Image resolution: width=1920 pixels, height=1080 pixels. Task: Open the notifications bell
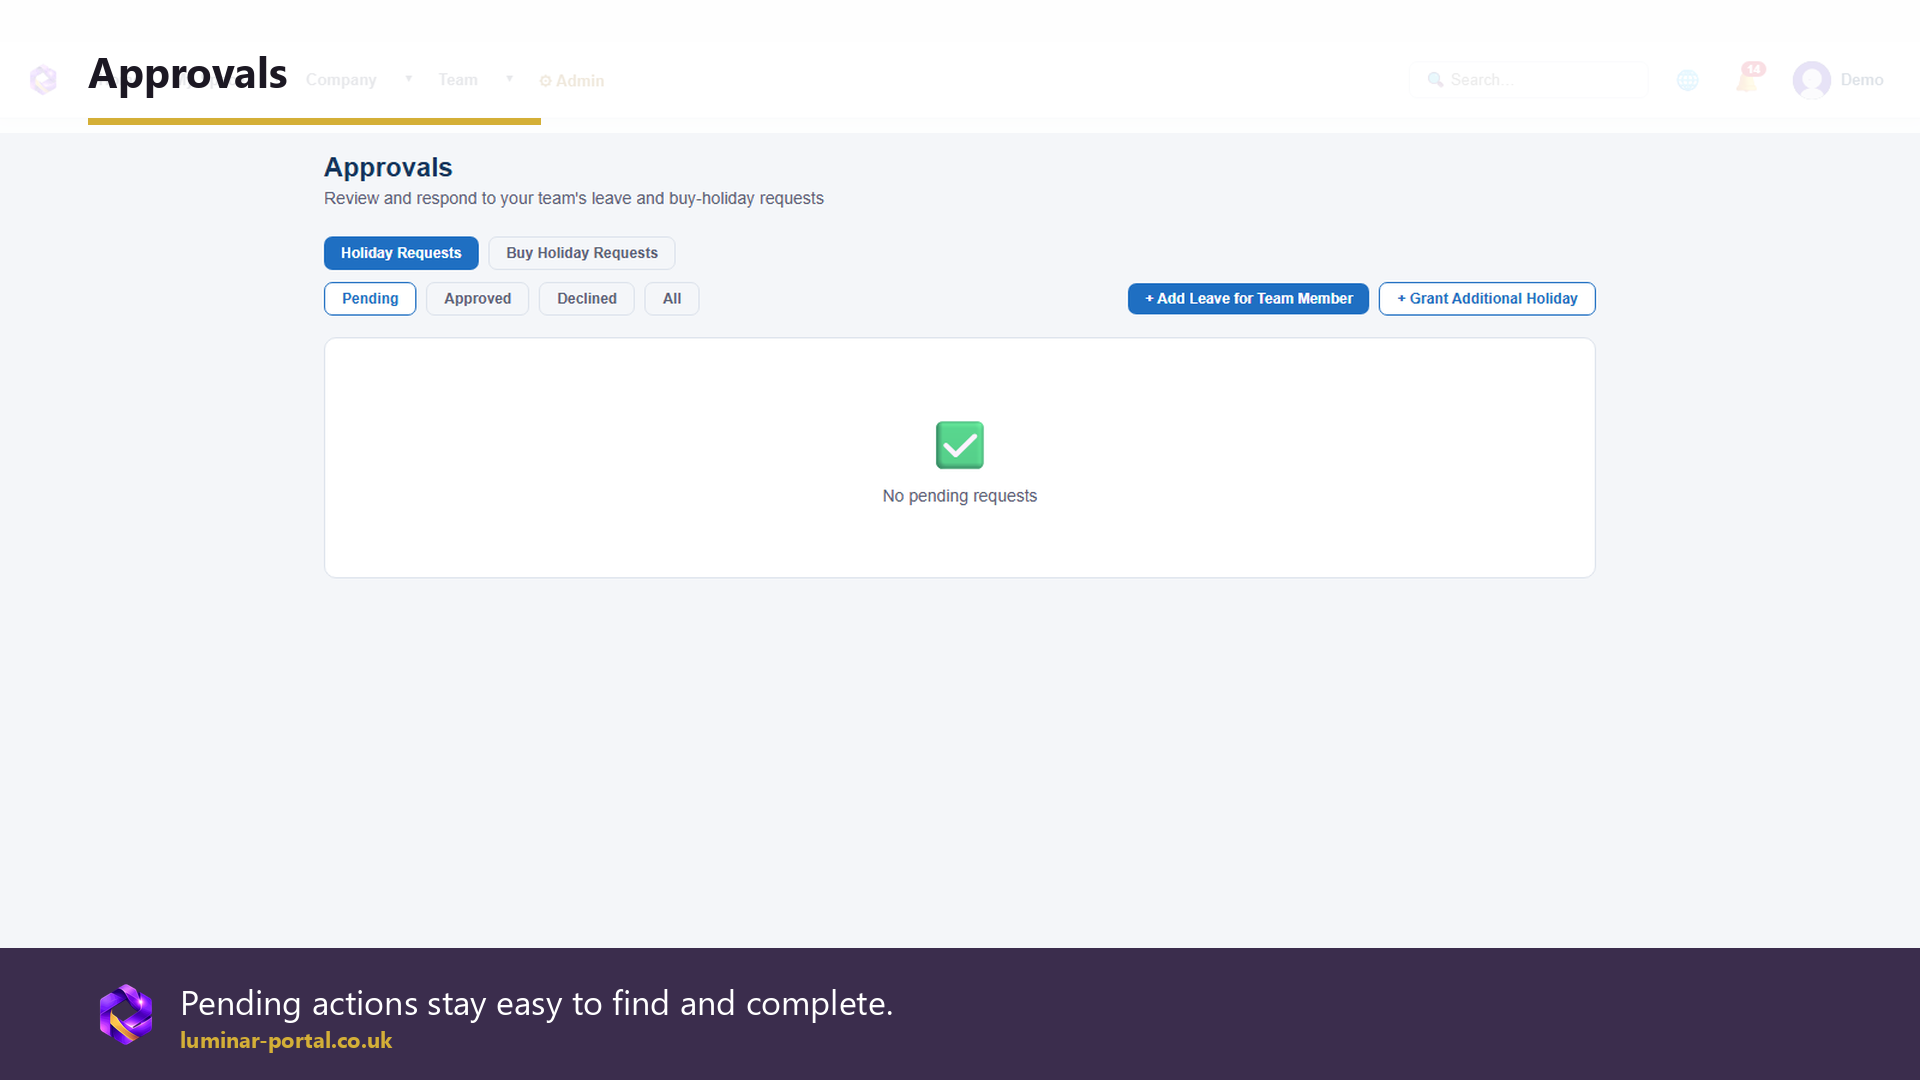[1748, 79]
